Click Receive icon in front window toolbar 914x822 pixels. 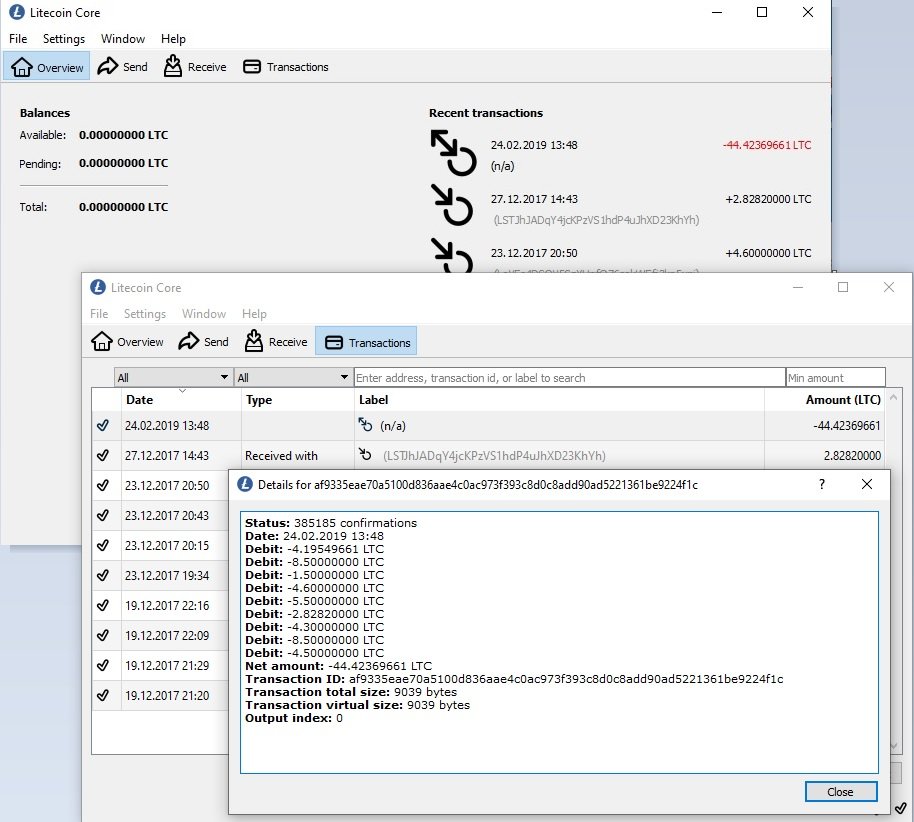[254, 341]
